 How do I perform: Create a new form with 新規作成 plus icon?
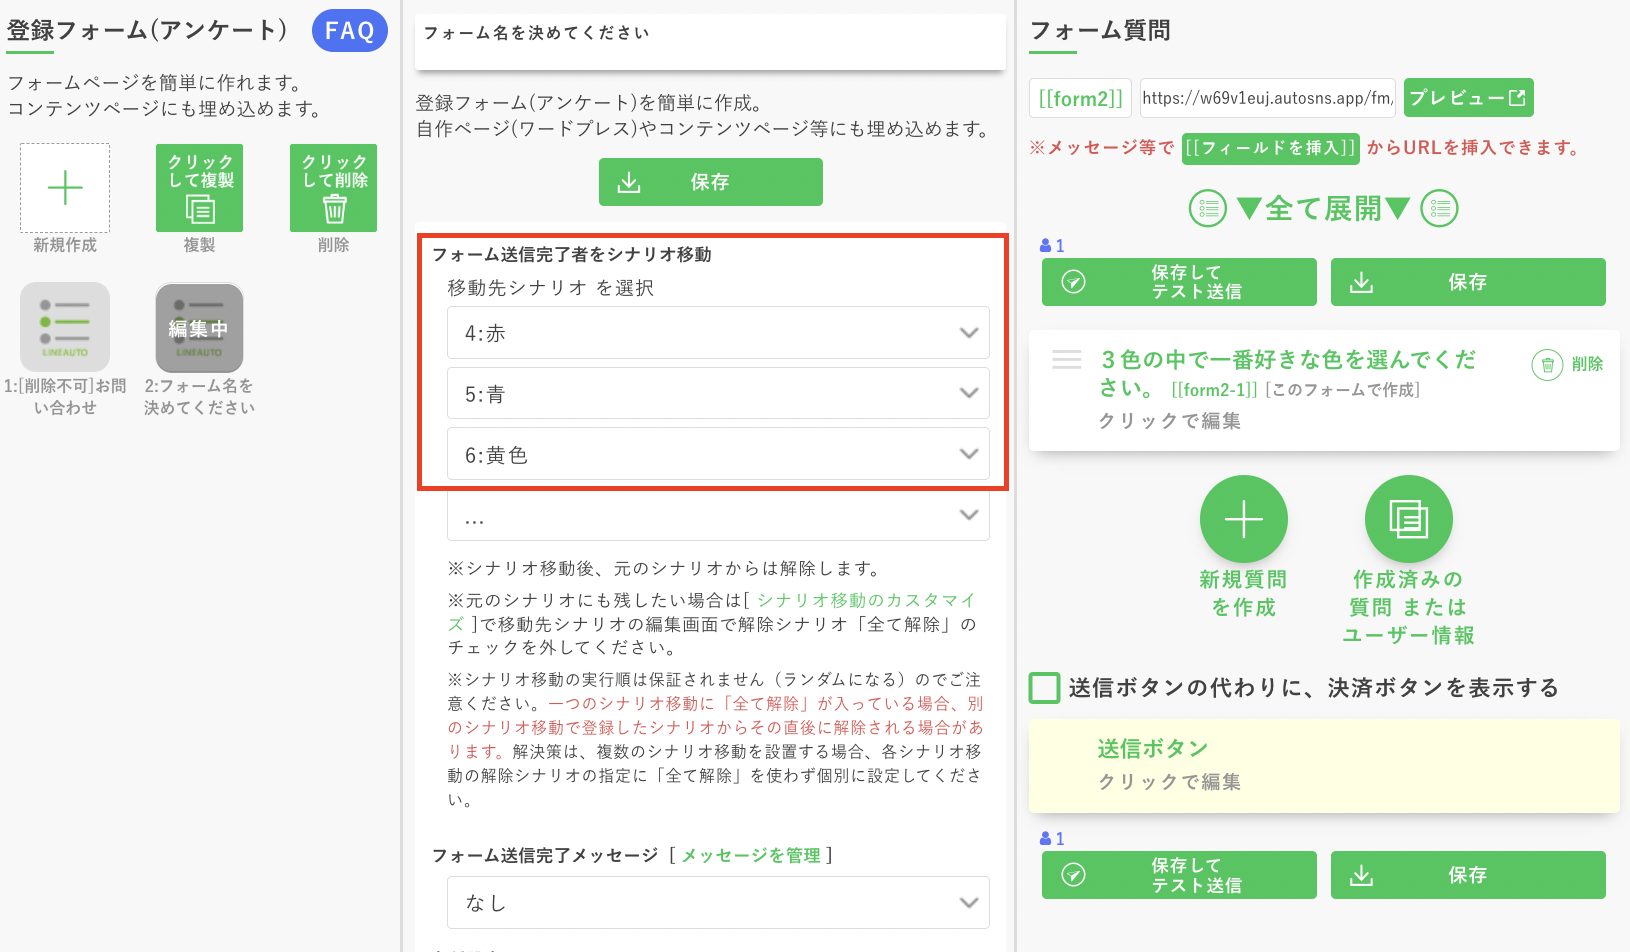64,188
